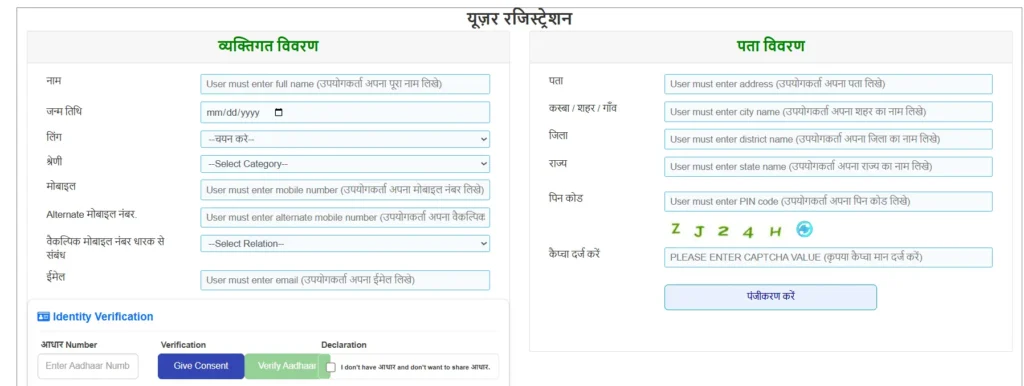Viewport: 1024px width, 386px height.
Task: Click the पता विवरण section heading
Action: point(771,46)
